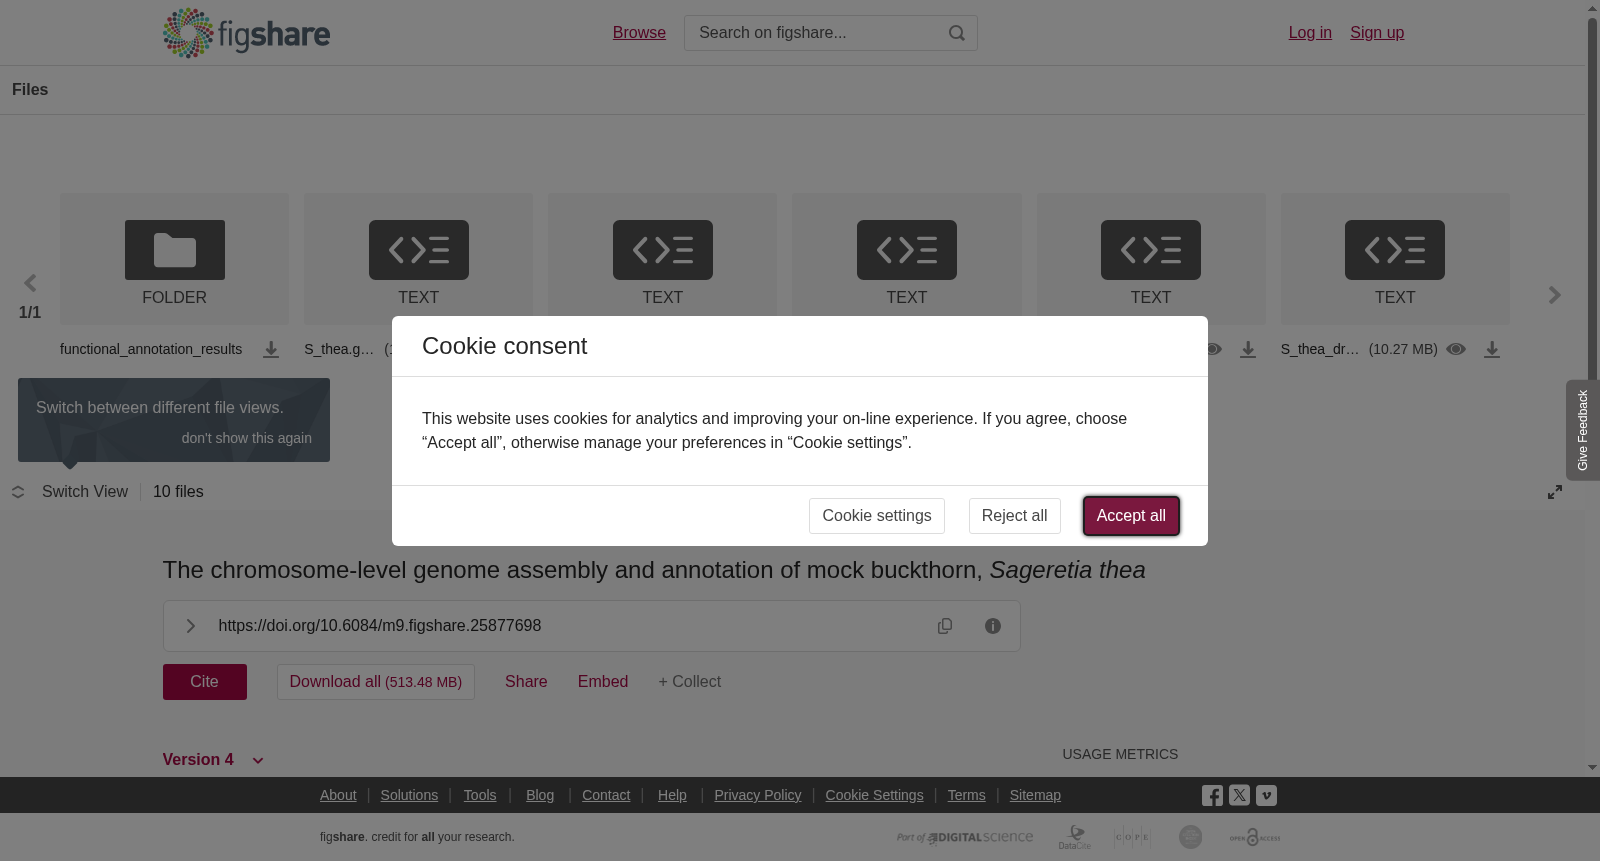Preview the S_thea_dr file with eye icon

1456,349
